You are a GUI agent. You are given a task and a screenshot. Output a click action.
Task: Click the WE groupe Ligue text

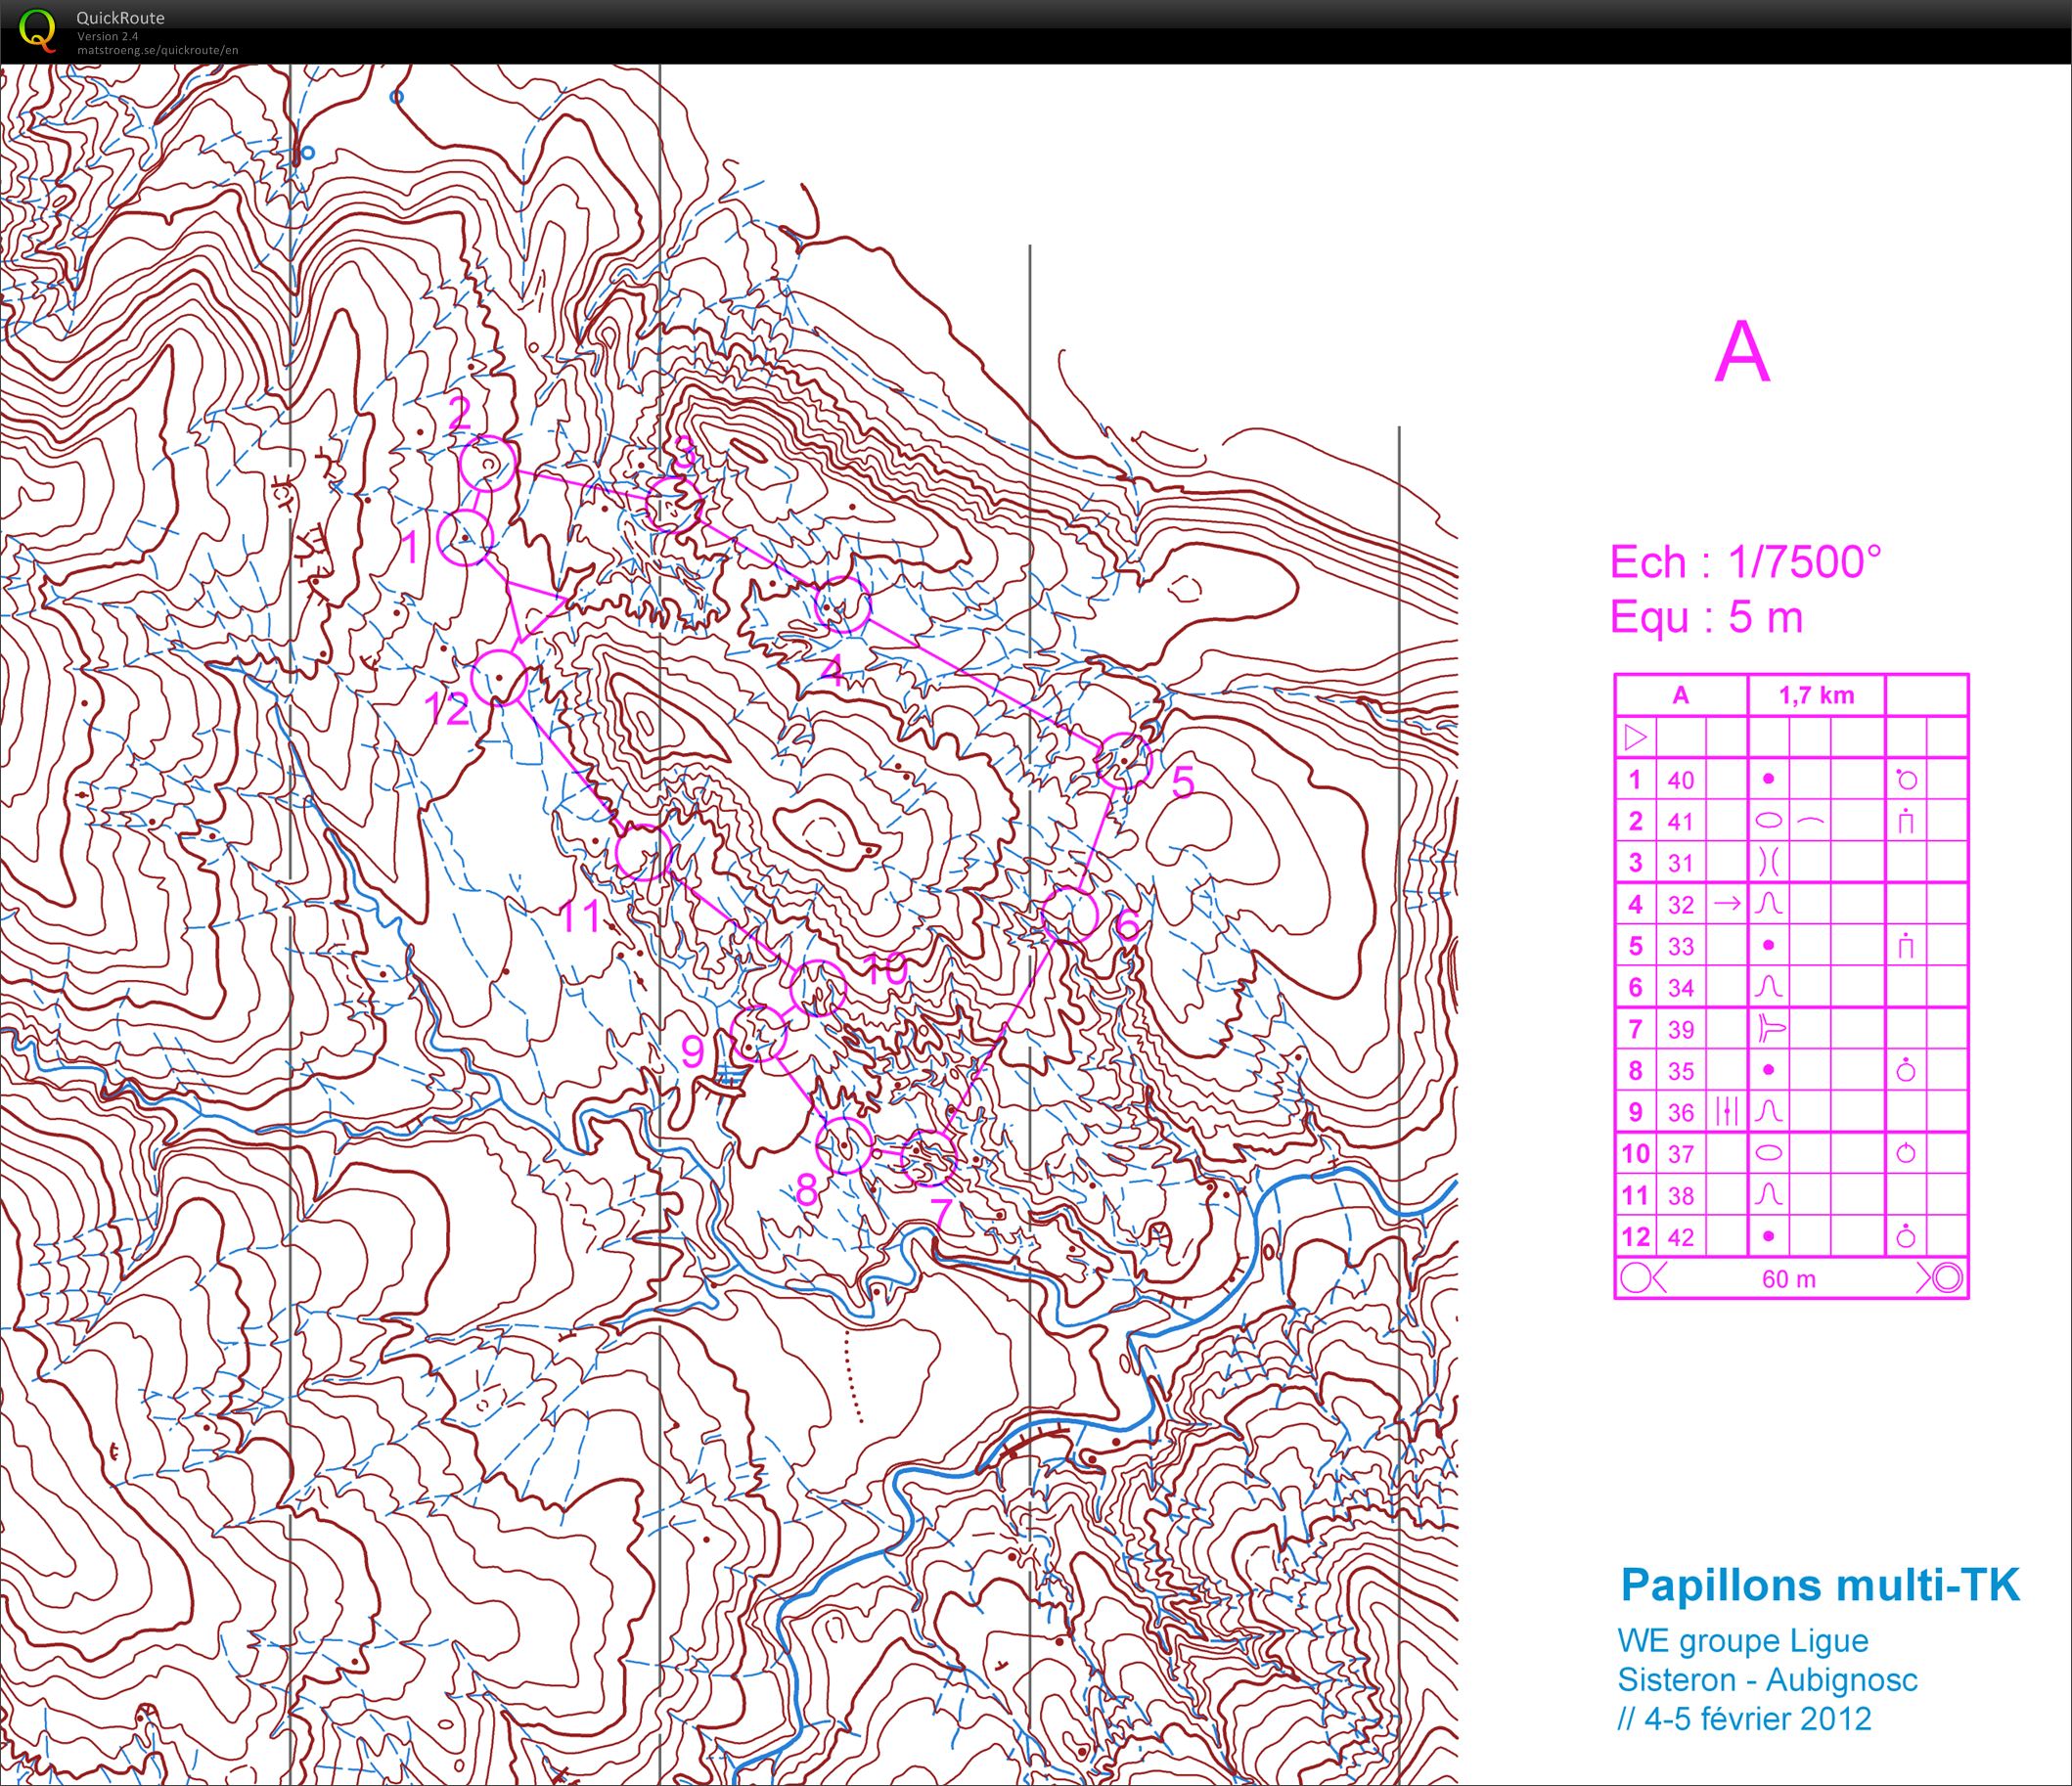click(1743, 1641)
